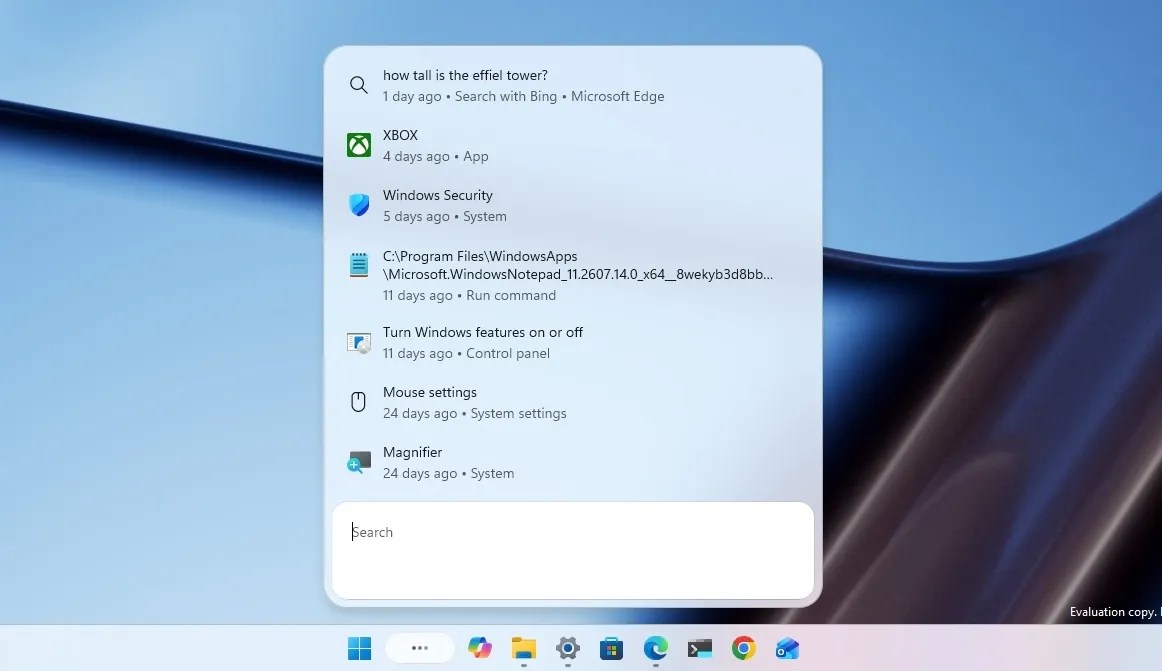Screen dimensions: 1162x671
Task: Click '11 days ago • Run command' subtitle
Action: point(469,295)
